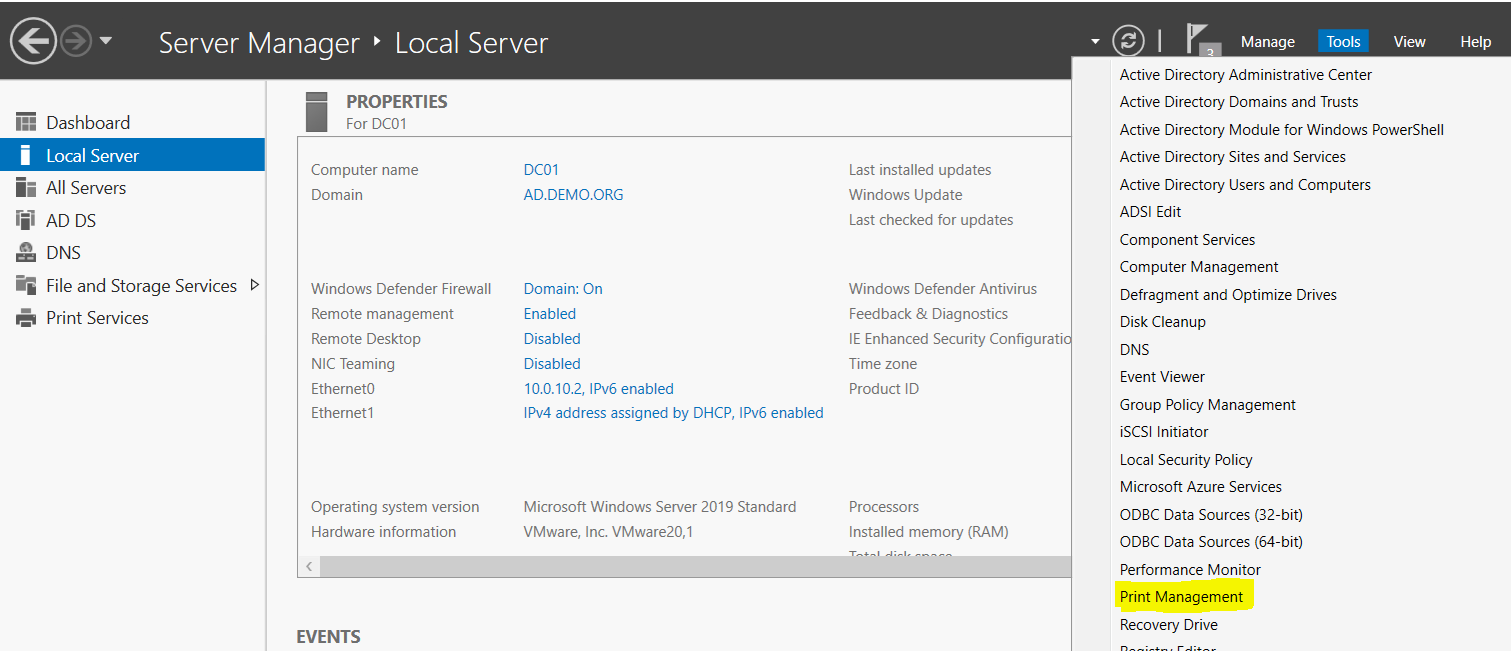Open the notifications flag icon
This screenshot has width=1511, height=651.
click(x=1198, y=40)
